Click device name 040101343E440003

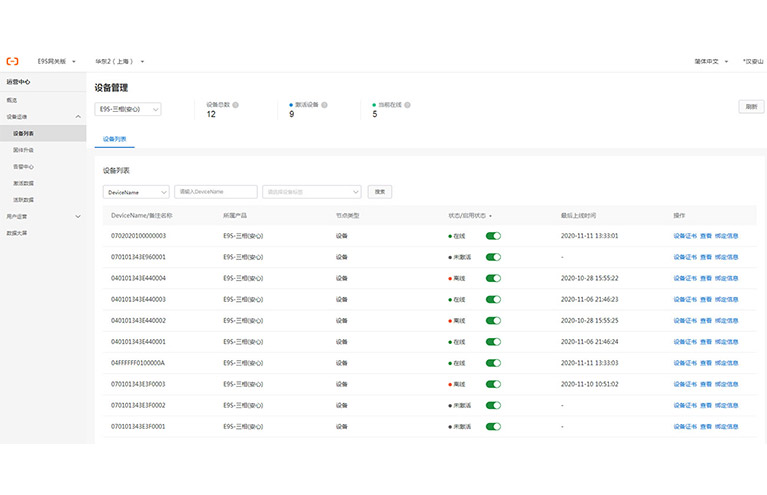tap(138, 299)
